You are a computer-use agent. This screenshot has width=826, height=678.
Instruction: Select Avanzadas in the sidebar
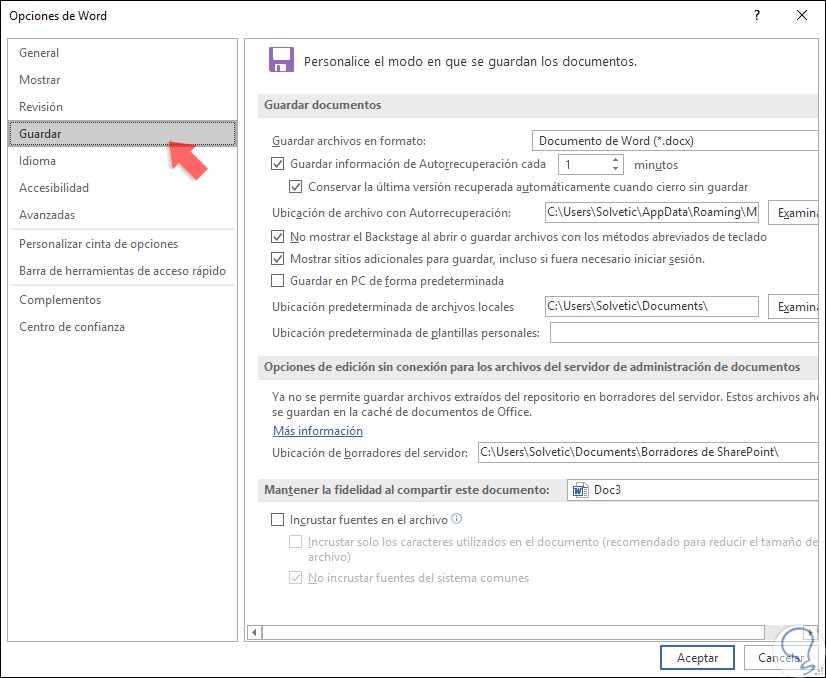[x=123, y=214]
